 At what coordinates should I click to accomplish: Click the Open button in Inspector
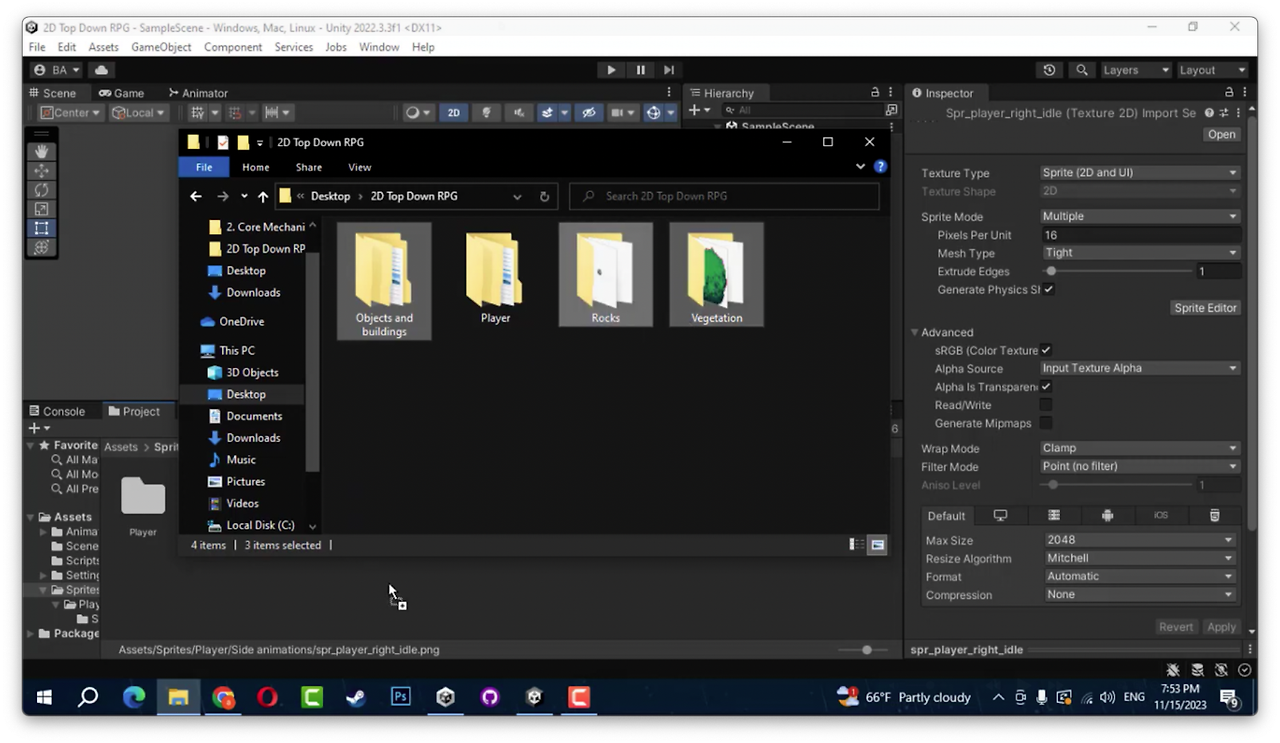1221,135
